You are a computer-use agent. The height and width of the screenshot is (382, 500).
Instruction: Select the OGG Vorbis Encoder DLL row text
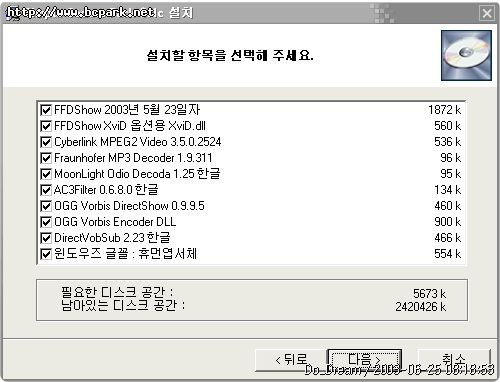[115, 222]
